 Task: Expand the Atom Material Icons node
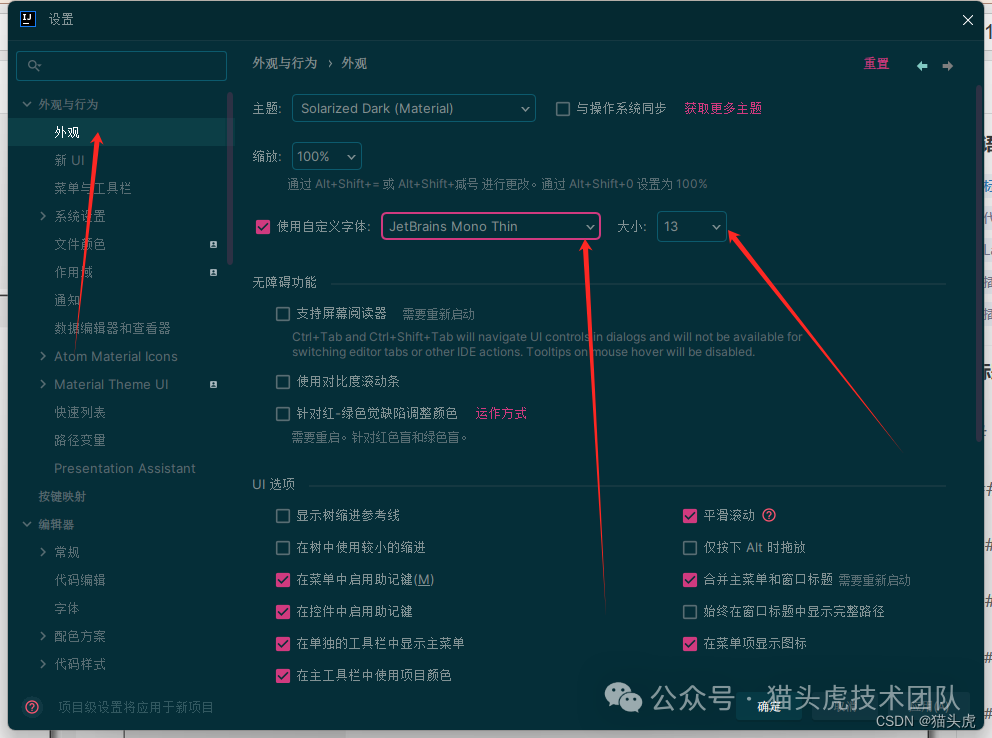(x=42, y=356)
